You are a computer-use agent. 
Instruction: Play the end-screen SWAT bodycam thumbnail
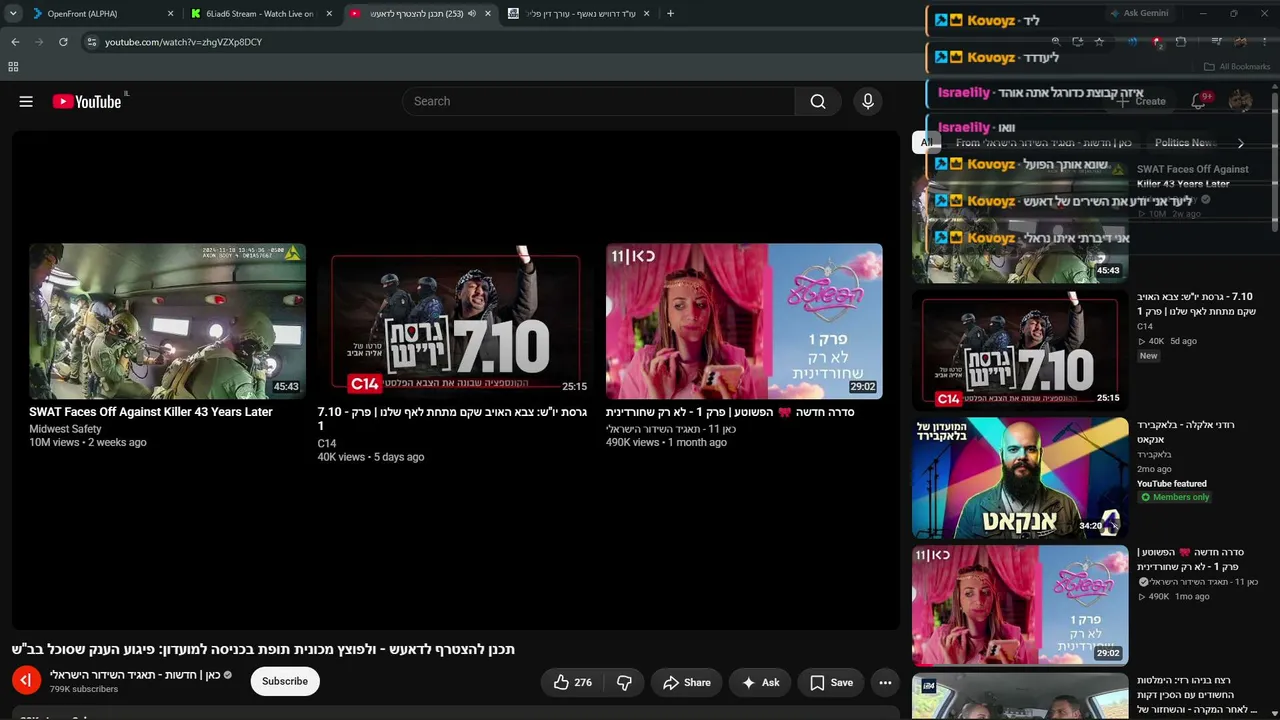[167, 321]
